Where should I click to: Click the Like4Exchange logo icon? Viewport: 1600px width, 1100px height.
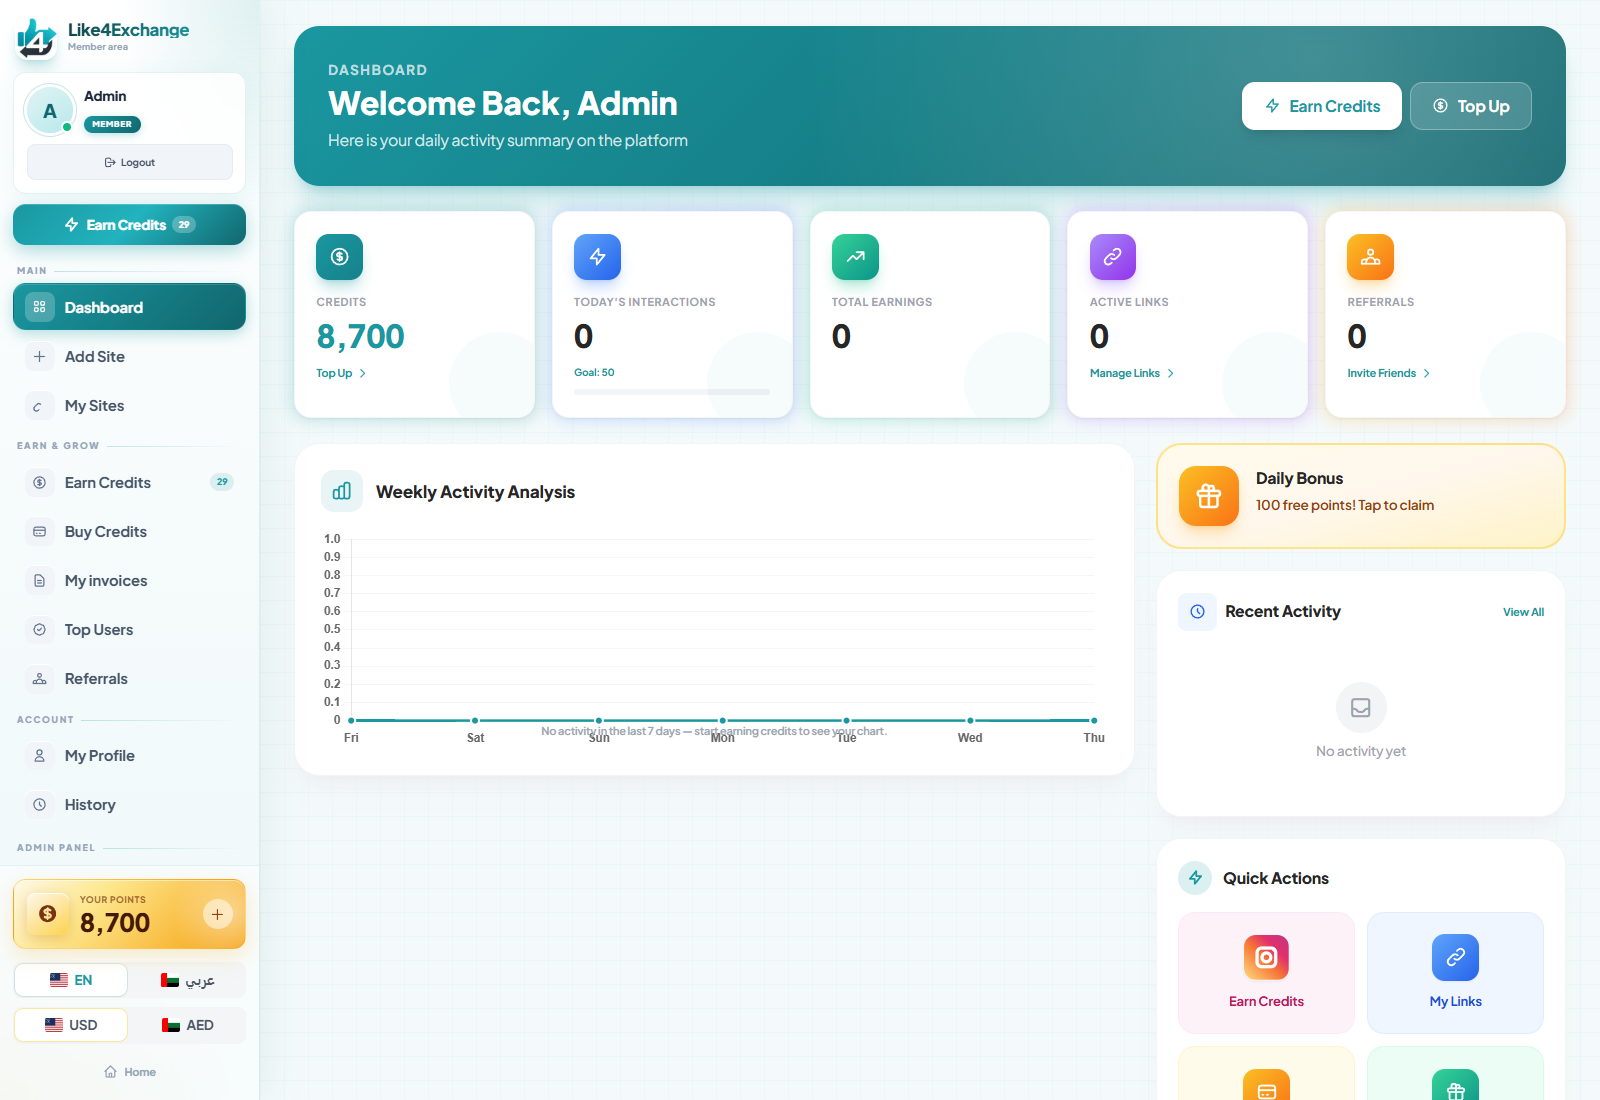pyautogui.click(x=37, y=38)
